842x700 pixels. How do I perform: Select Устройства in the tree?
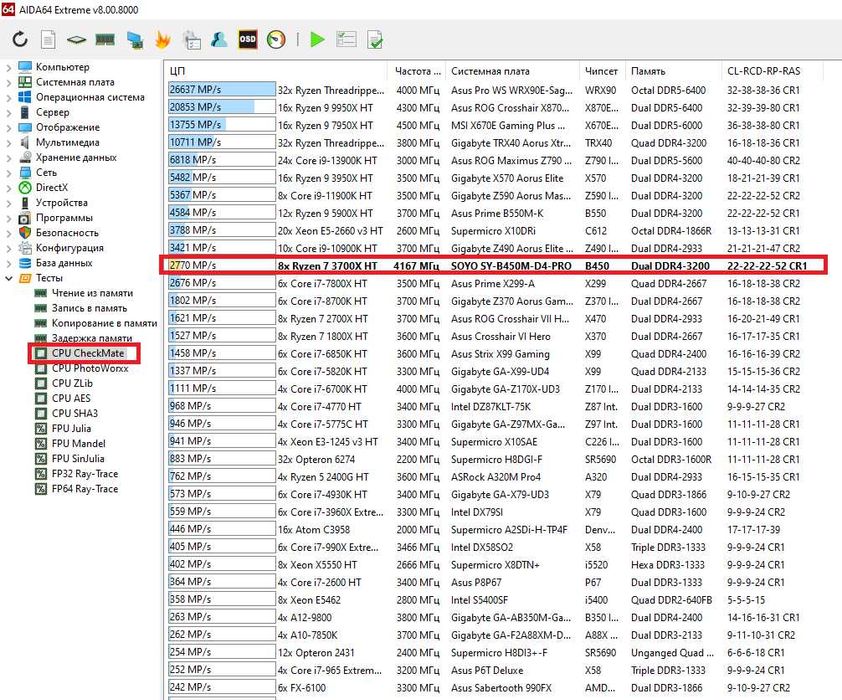coord(62,202)
